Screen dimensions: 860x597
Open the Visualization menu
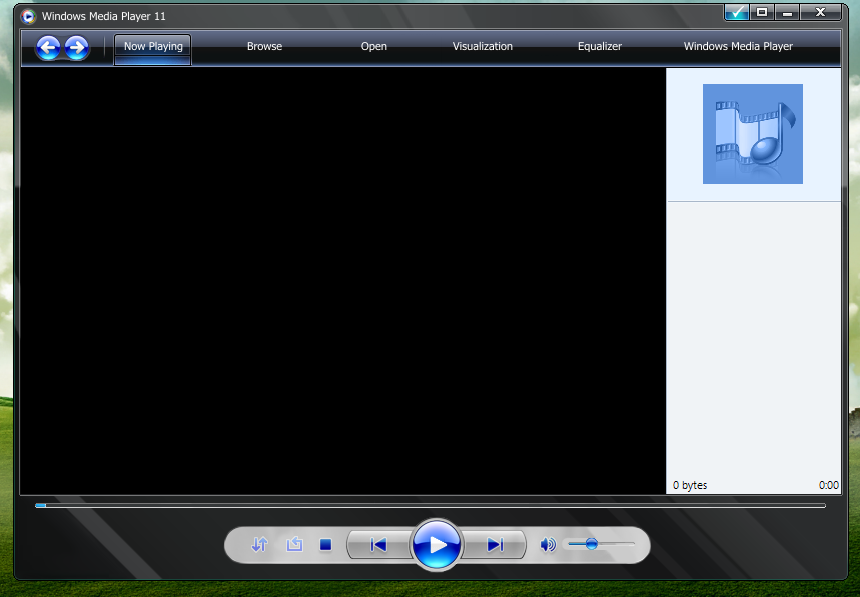click(x=482, y=47)
